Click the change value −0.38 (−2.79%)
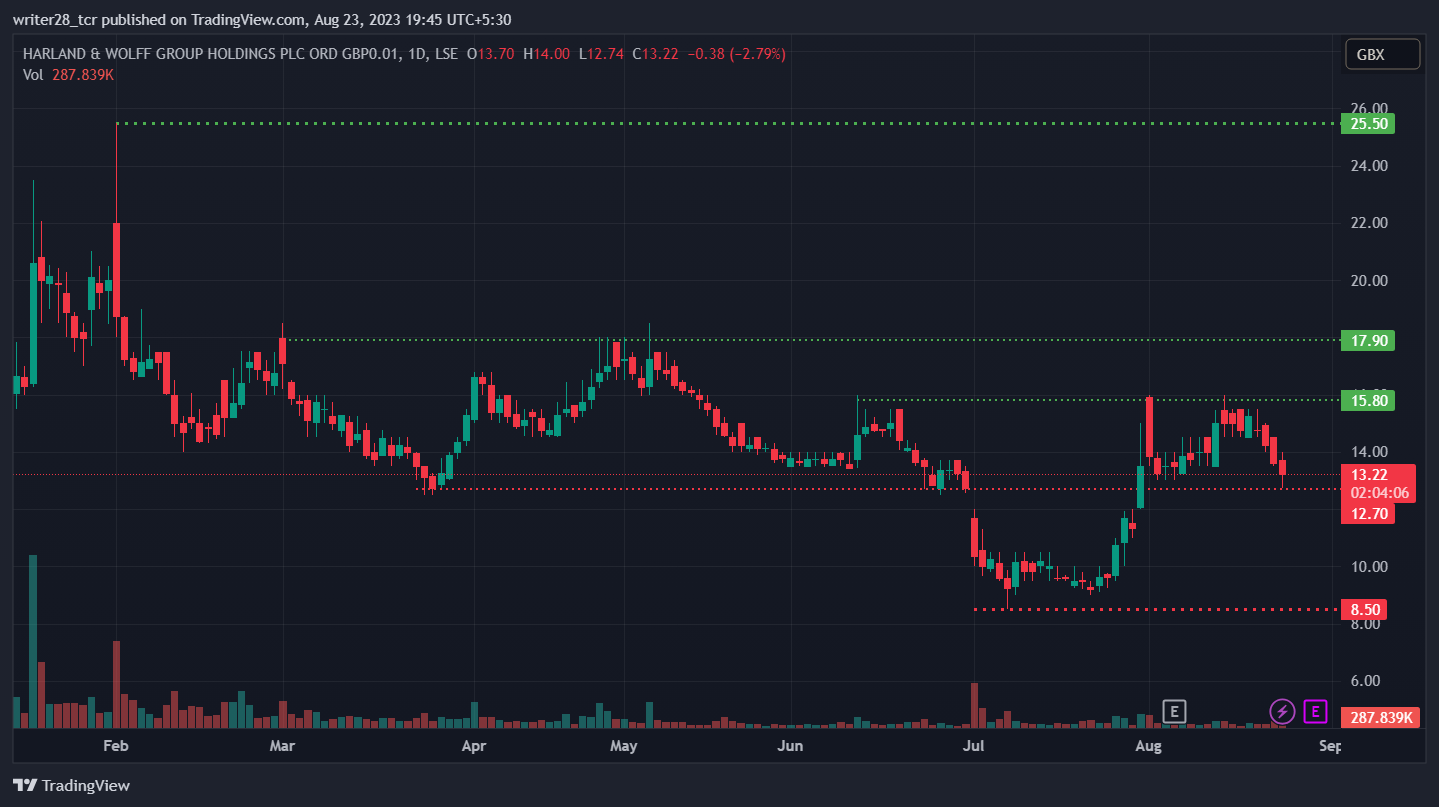The width and height of the screenshot is (1439, 807). pos(736,54)
